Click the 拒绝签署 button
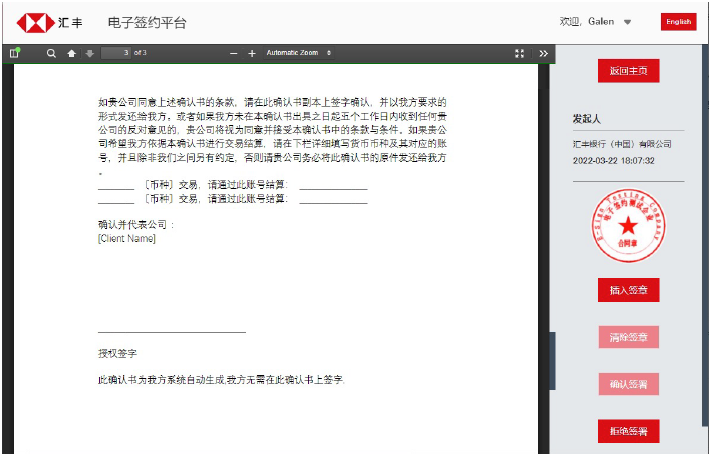 click(x=628, y=431)
